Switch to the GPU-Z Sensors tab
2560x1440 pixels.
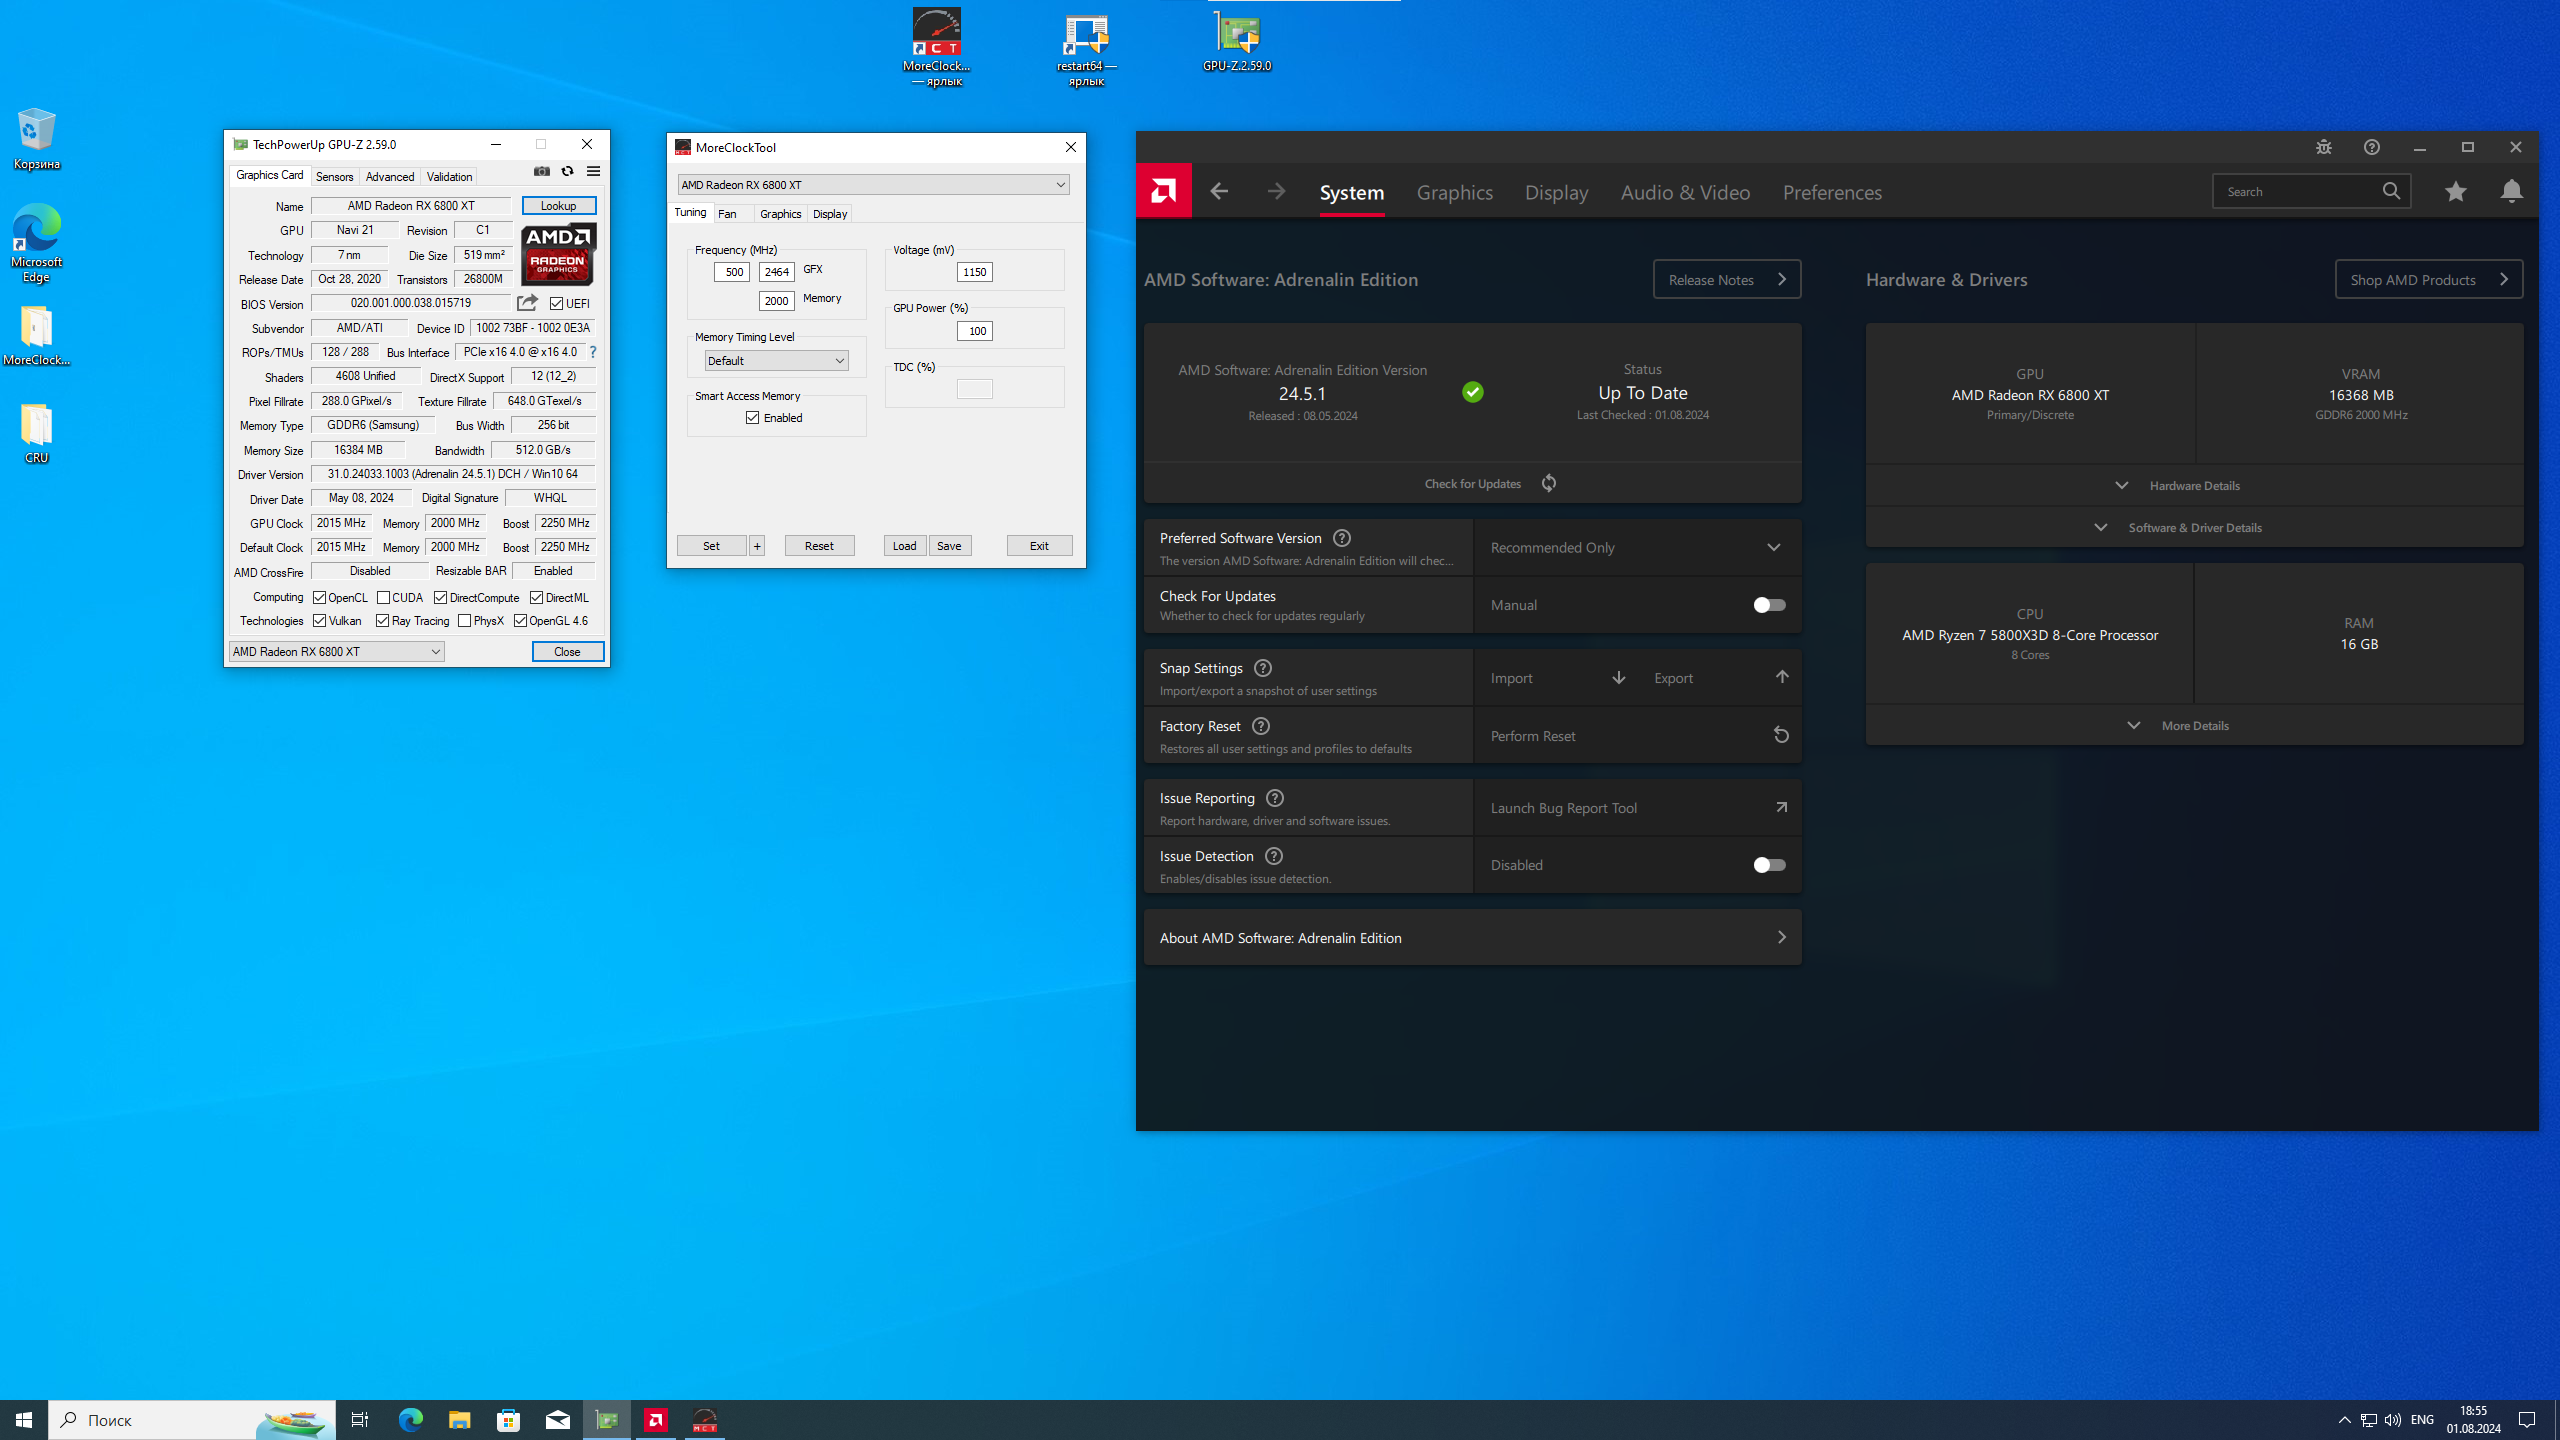[x=334, y=177]
